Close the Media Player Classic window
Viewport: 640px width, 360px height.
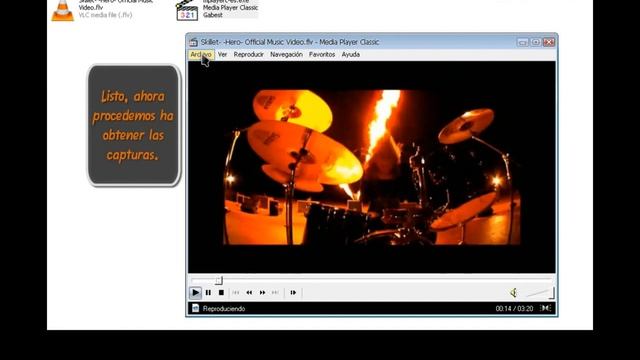click(x=549, y=42)
